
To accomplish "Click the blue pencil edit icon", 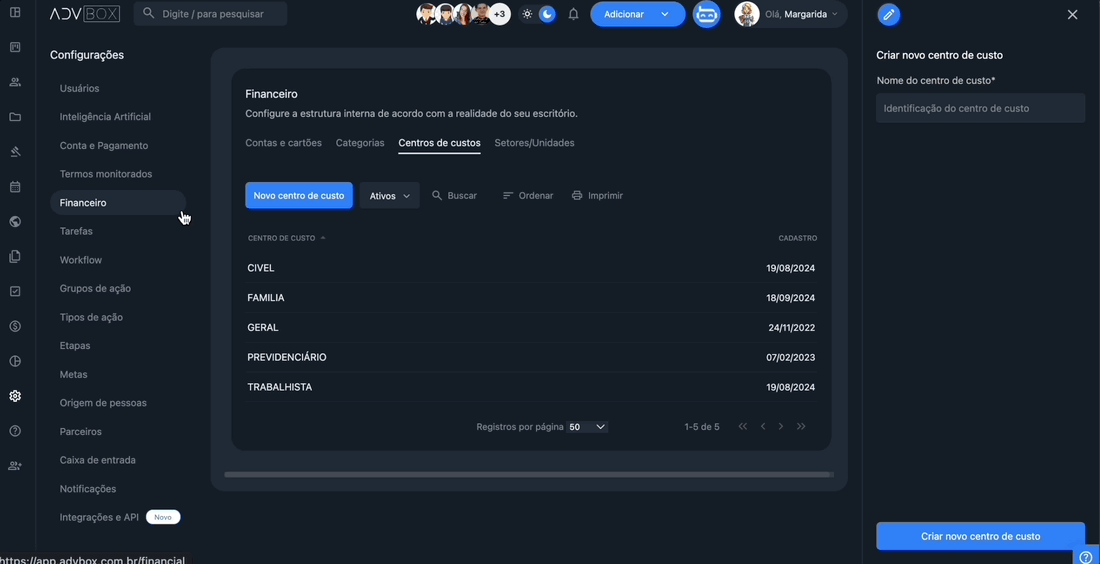I will (889, 15).
